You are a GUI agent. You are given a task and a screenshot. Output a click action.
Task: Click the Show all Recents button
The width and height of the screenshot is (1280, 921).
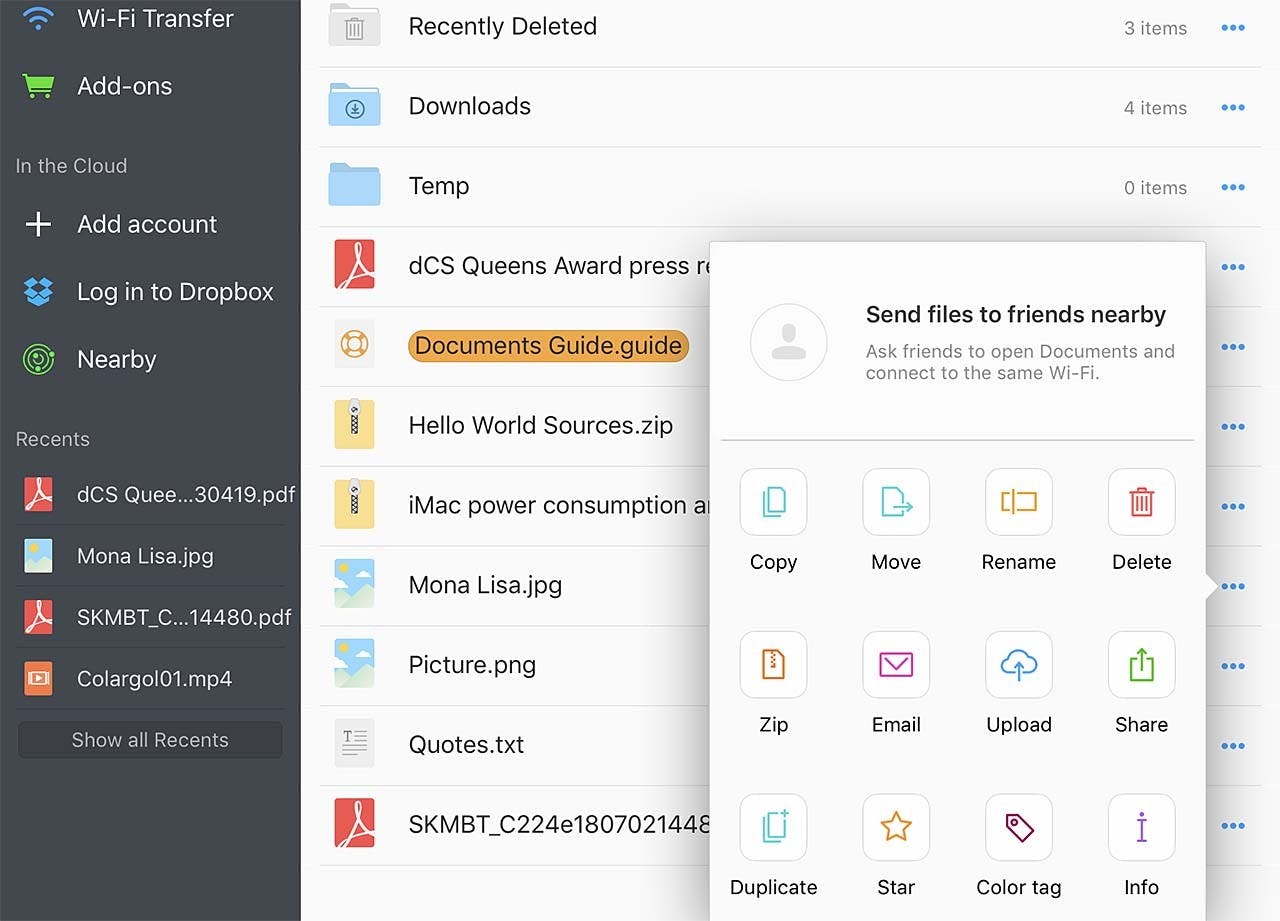point(150,740)
